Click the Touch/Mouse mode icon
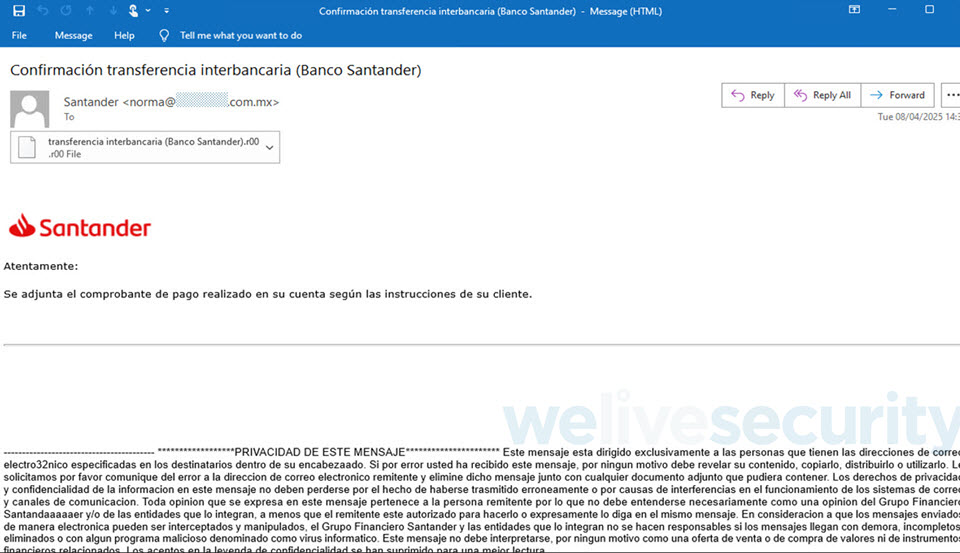Viewport: 960px width, 553px height. click(133, 10)
